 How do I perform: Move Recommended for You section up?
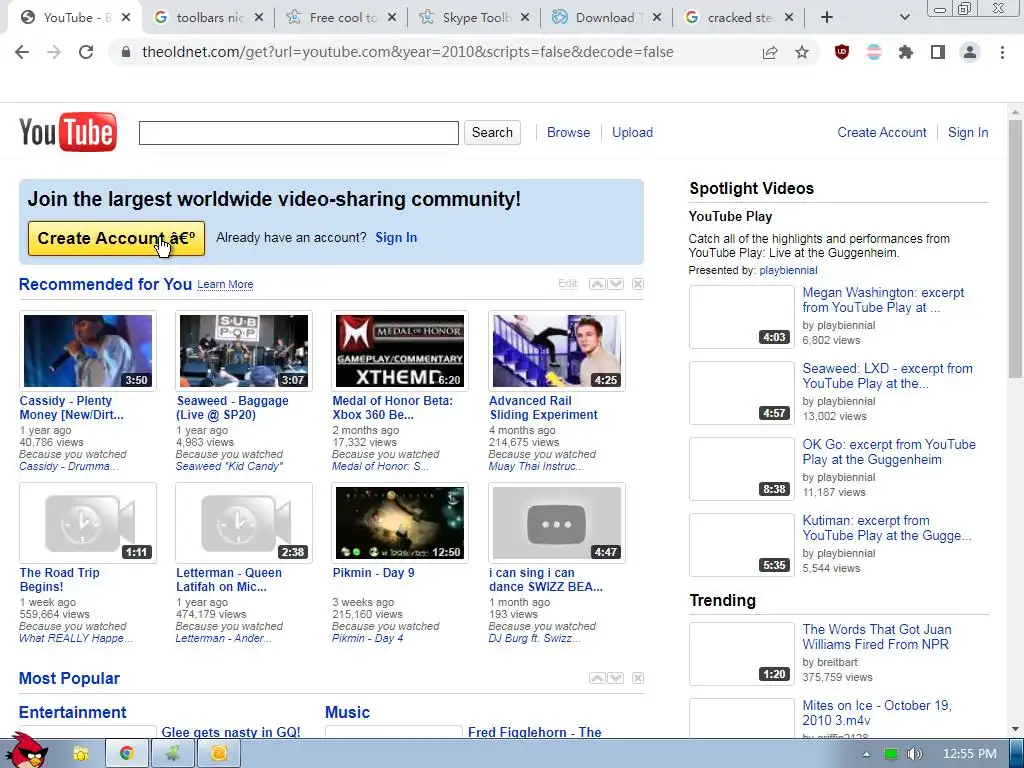[x=597, y=283]
